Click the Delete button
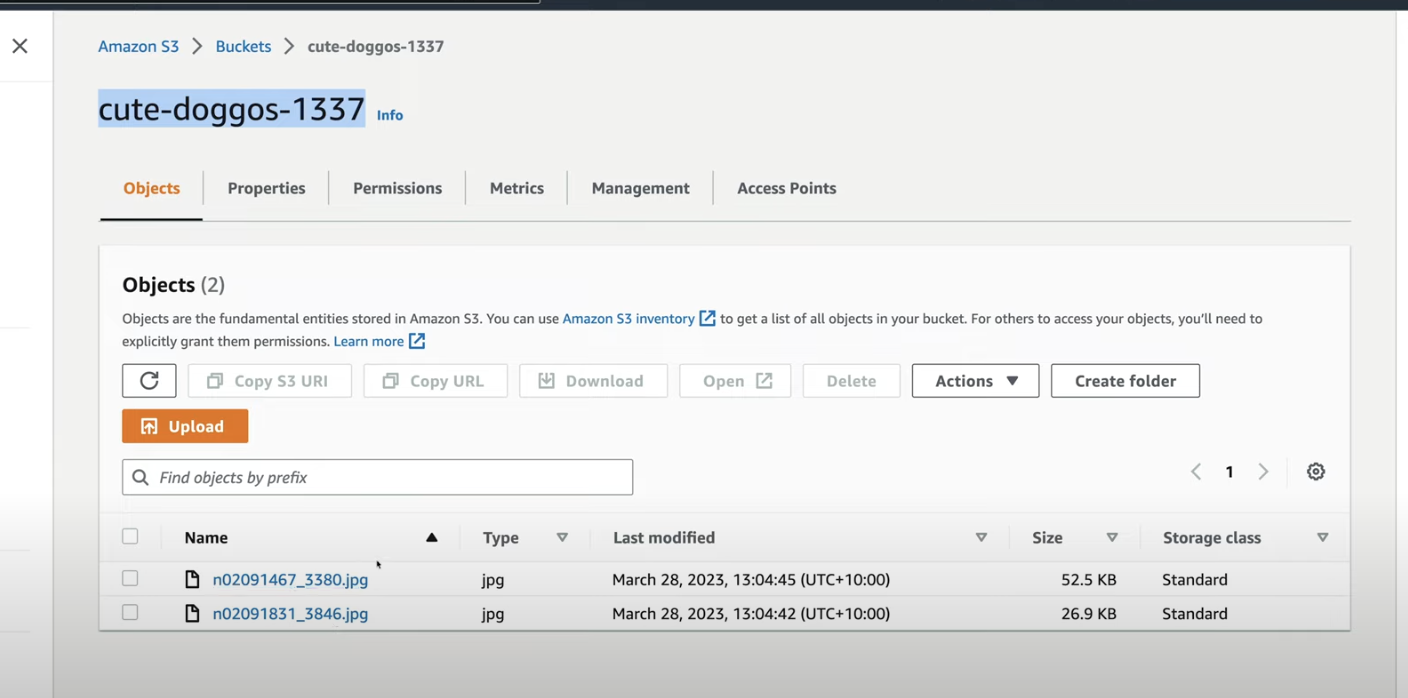 (851, 381)
